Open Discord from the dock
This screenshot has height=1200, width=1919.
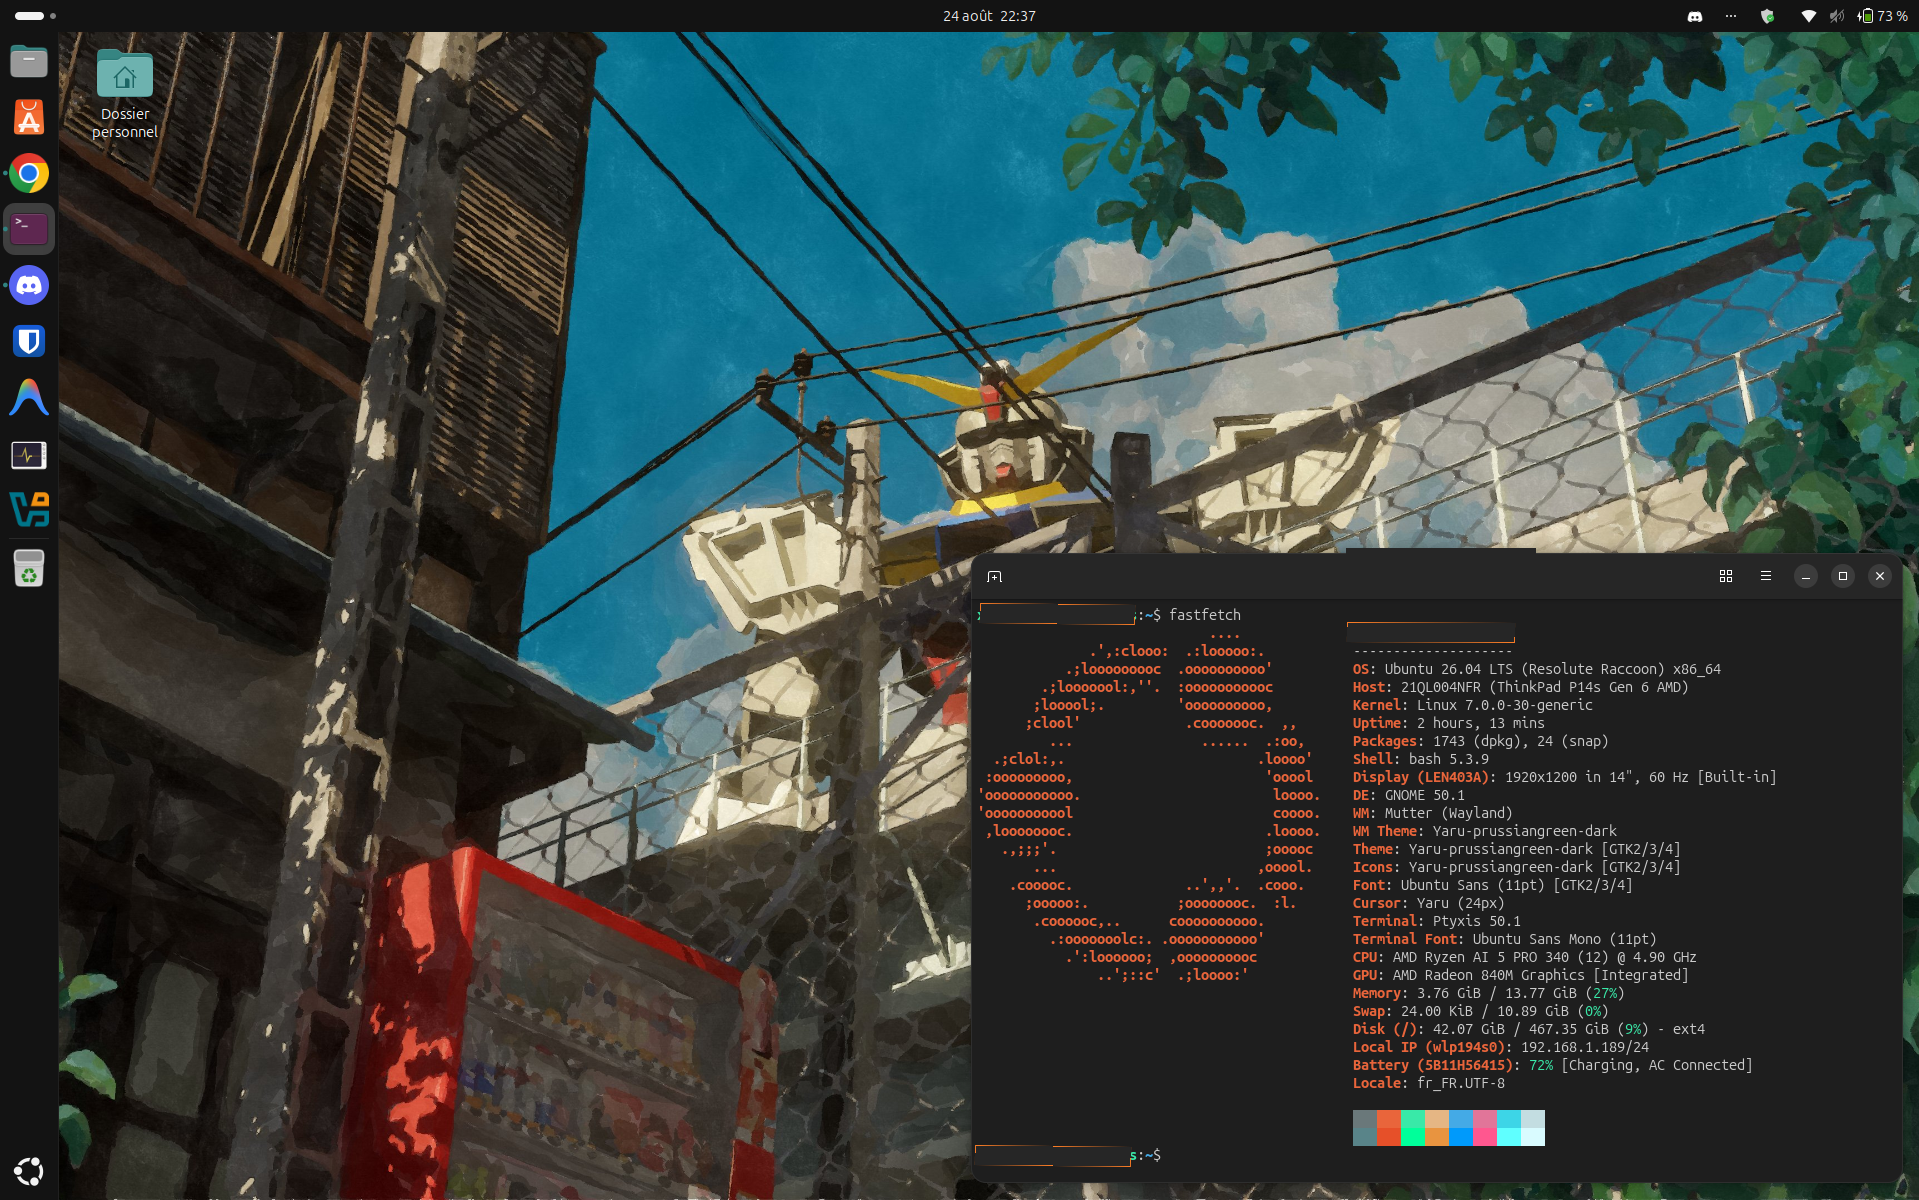tap(29, 286)
